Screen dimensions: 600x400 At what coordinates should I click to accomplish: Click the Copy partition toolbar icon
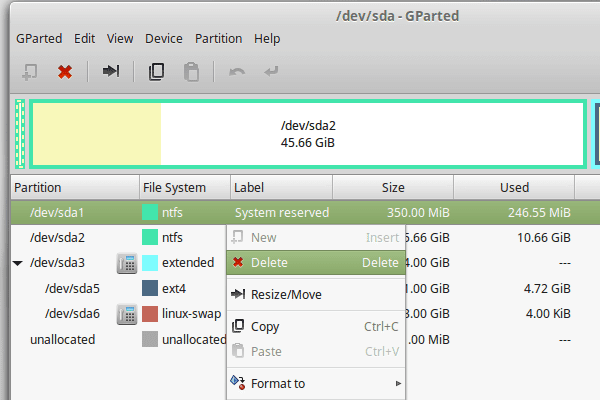[156, 72]
